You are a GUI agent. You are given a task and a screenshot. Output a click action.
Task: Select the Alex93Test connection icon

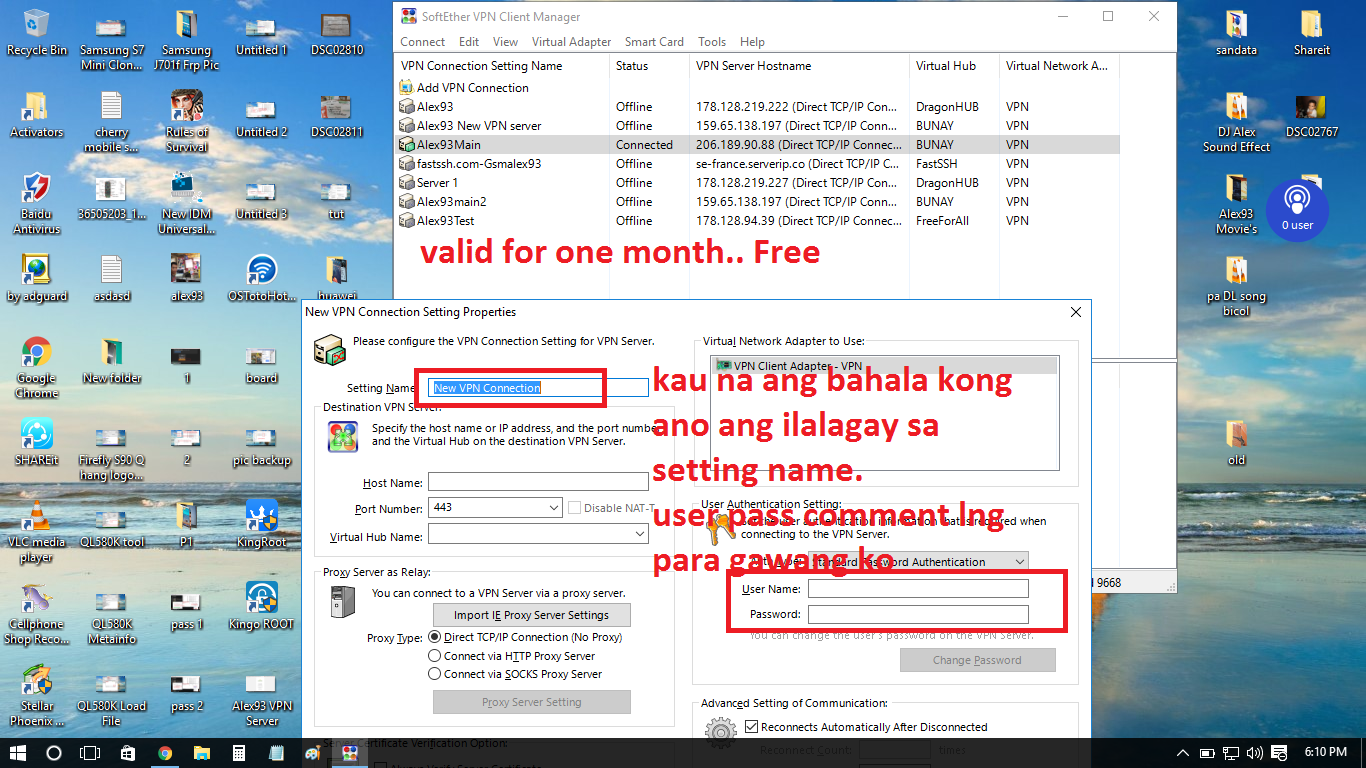point(407,221)
